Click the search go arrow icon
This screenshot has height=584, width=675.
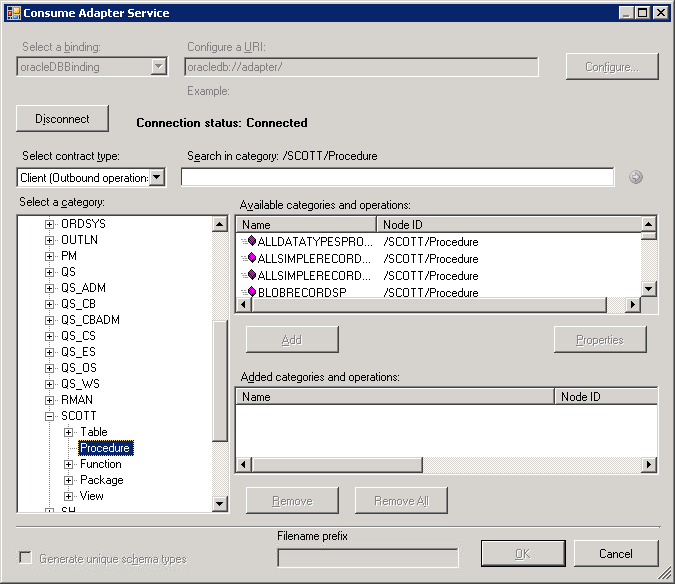[x=635, y=177]
